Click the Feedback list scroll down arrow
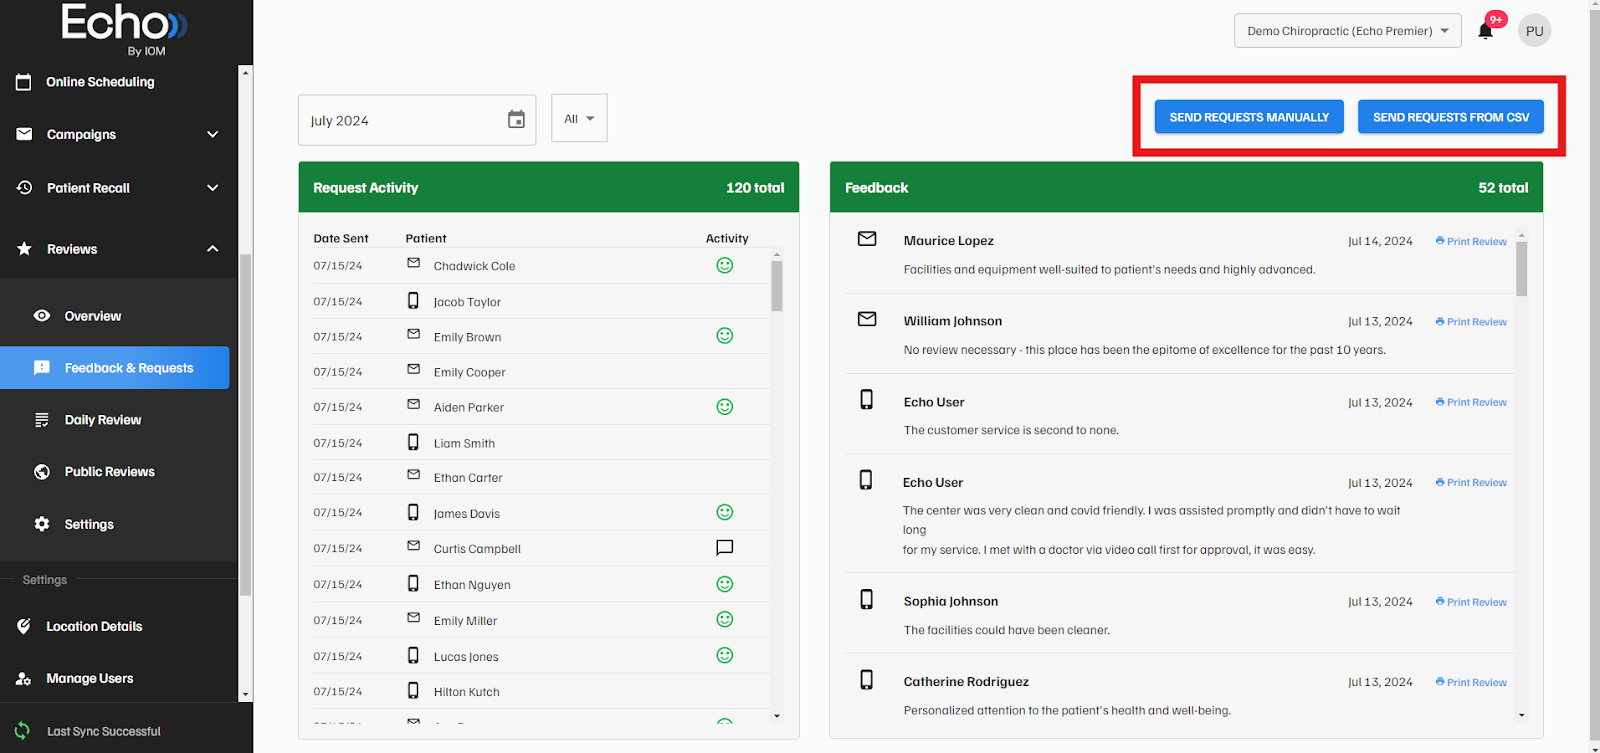Image resolution: width=1600 pixels, height=753 pixels. pyautogui.click(x=1522, y=715)
